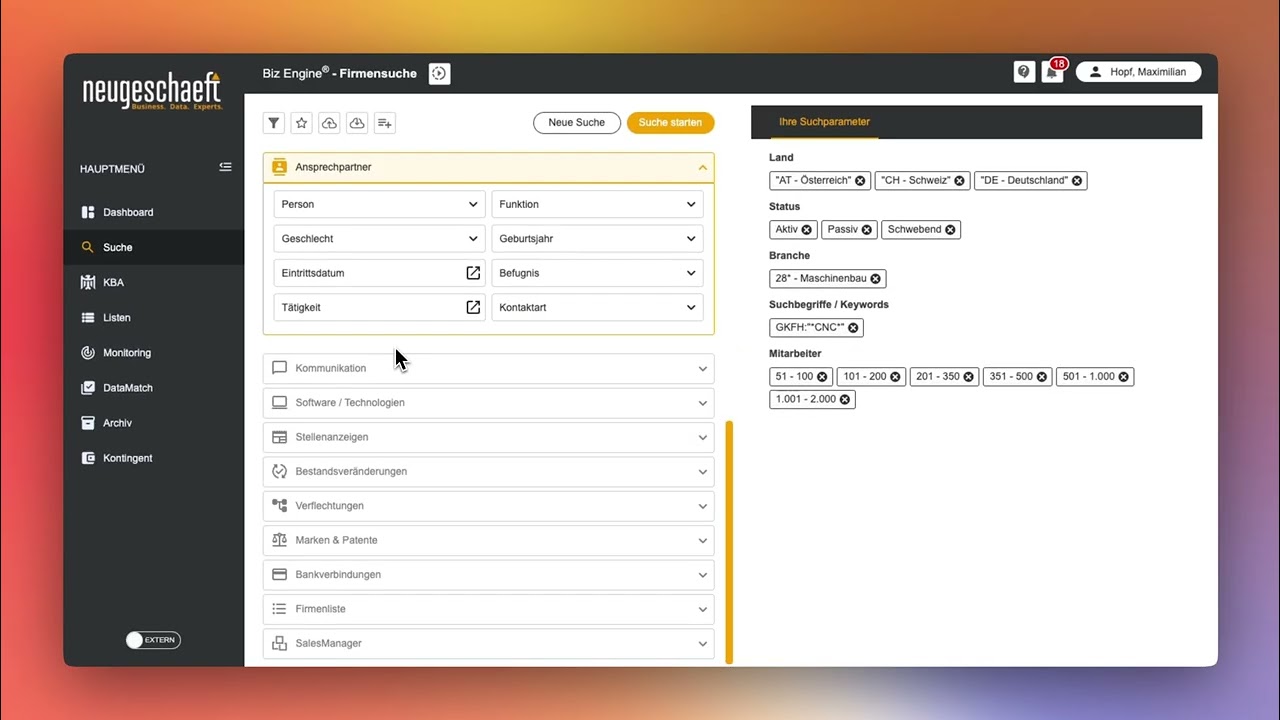This screenshot has height=720, width=1280.
Task: Click the add-to-list icon in toolbar
Action: tap(384, 123)
